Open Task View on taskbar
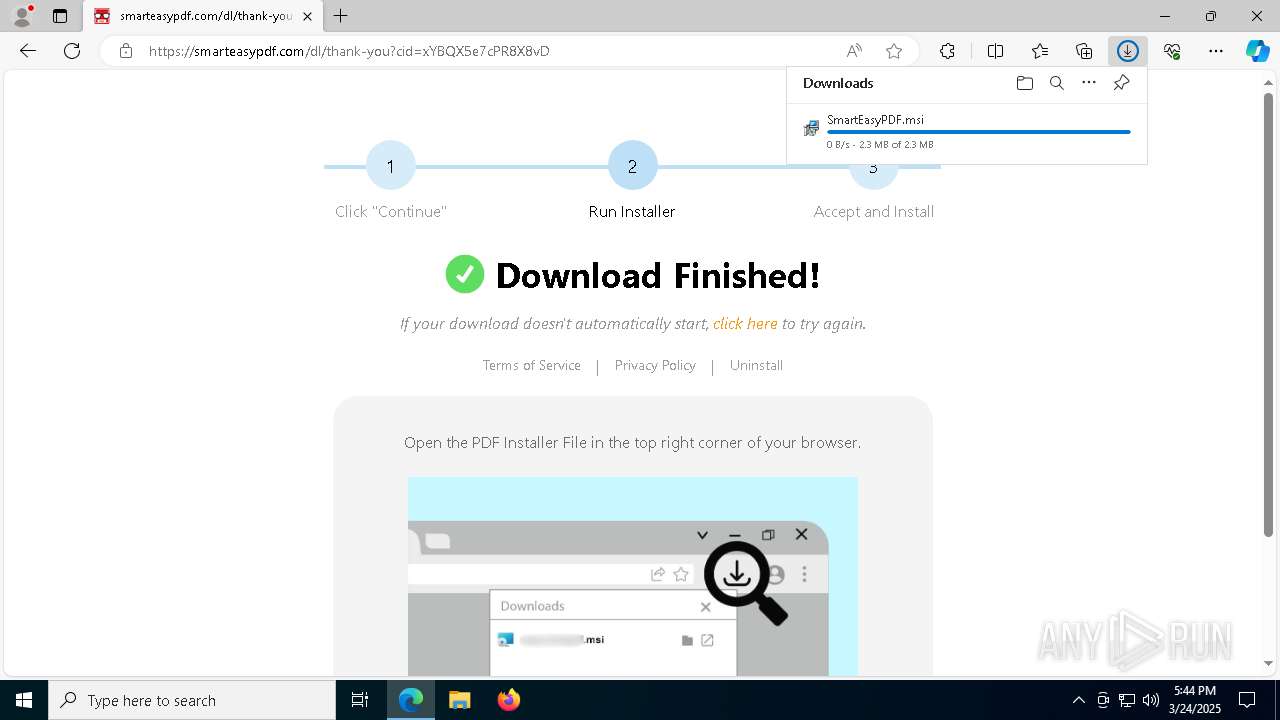 (361, 700)
